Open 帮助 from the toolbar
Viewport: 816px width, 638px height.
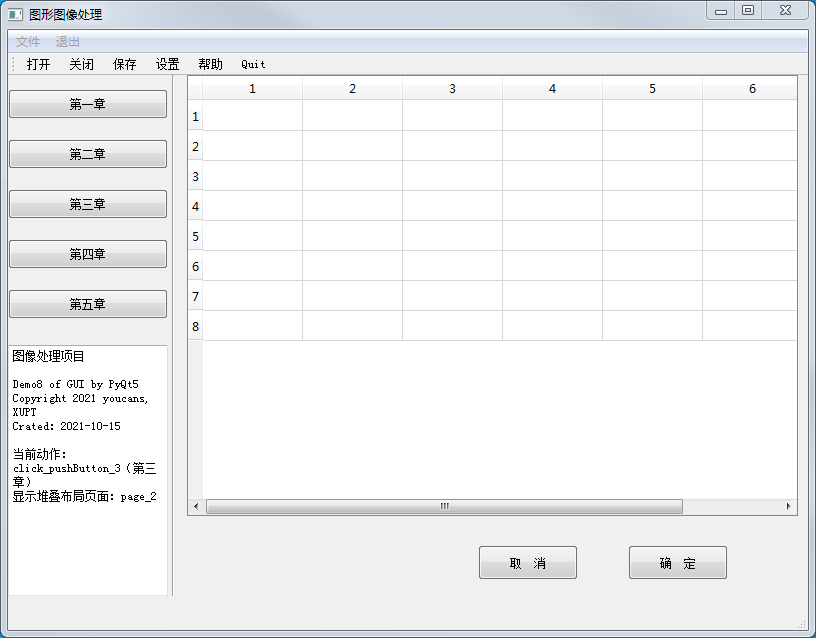[210, 64]
